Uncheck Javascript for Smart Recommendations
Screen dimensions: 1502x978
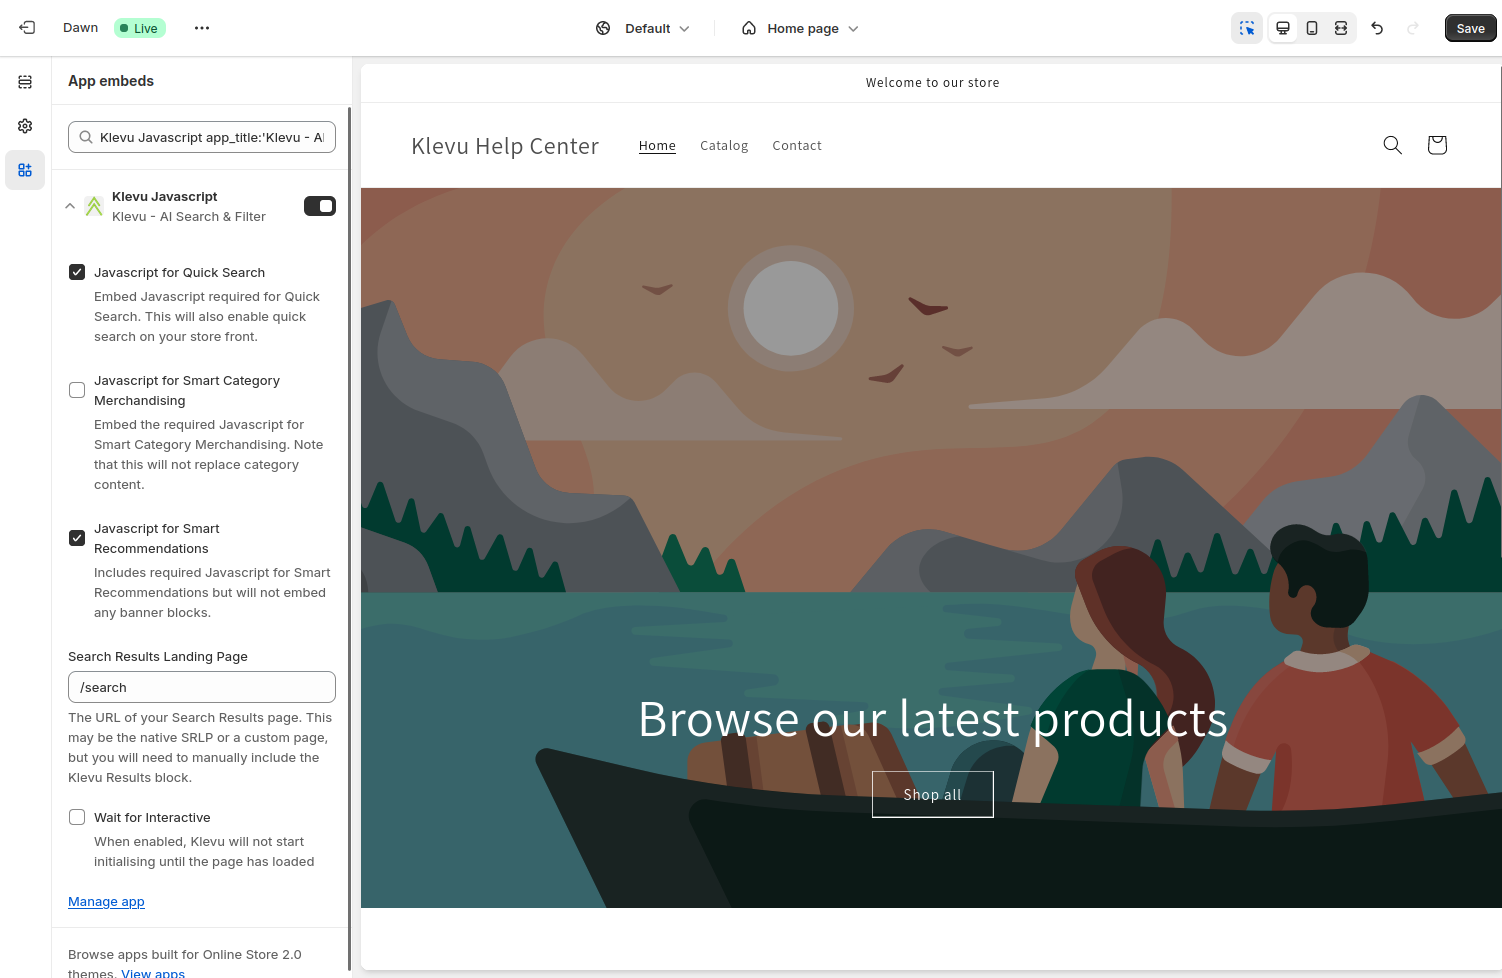77,538
